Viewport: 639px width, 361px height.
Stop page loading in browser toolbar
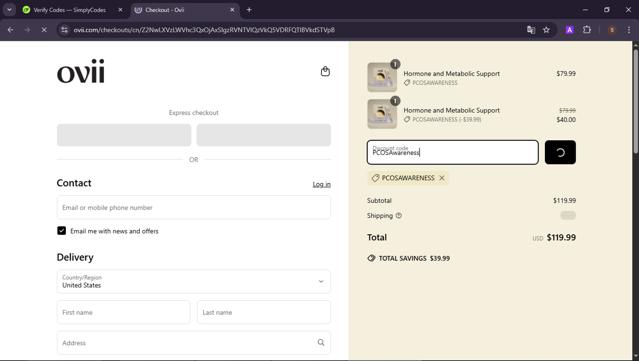point(44,30)
